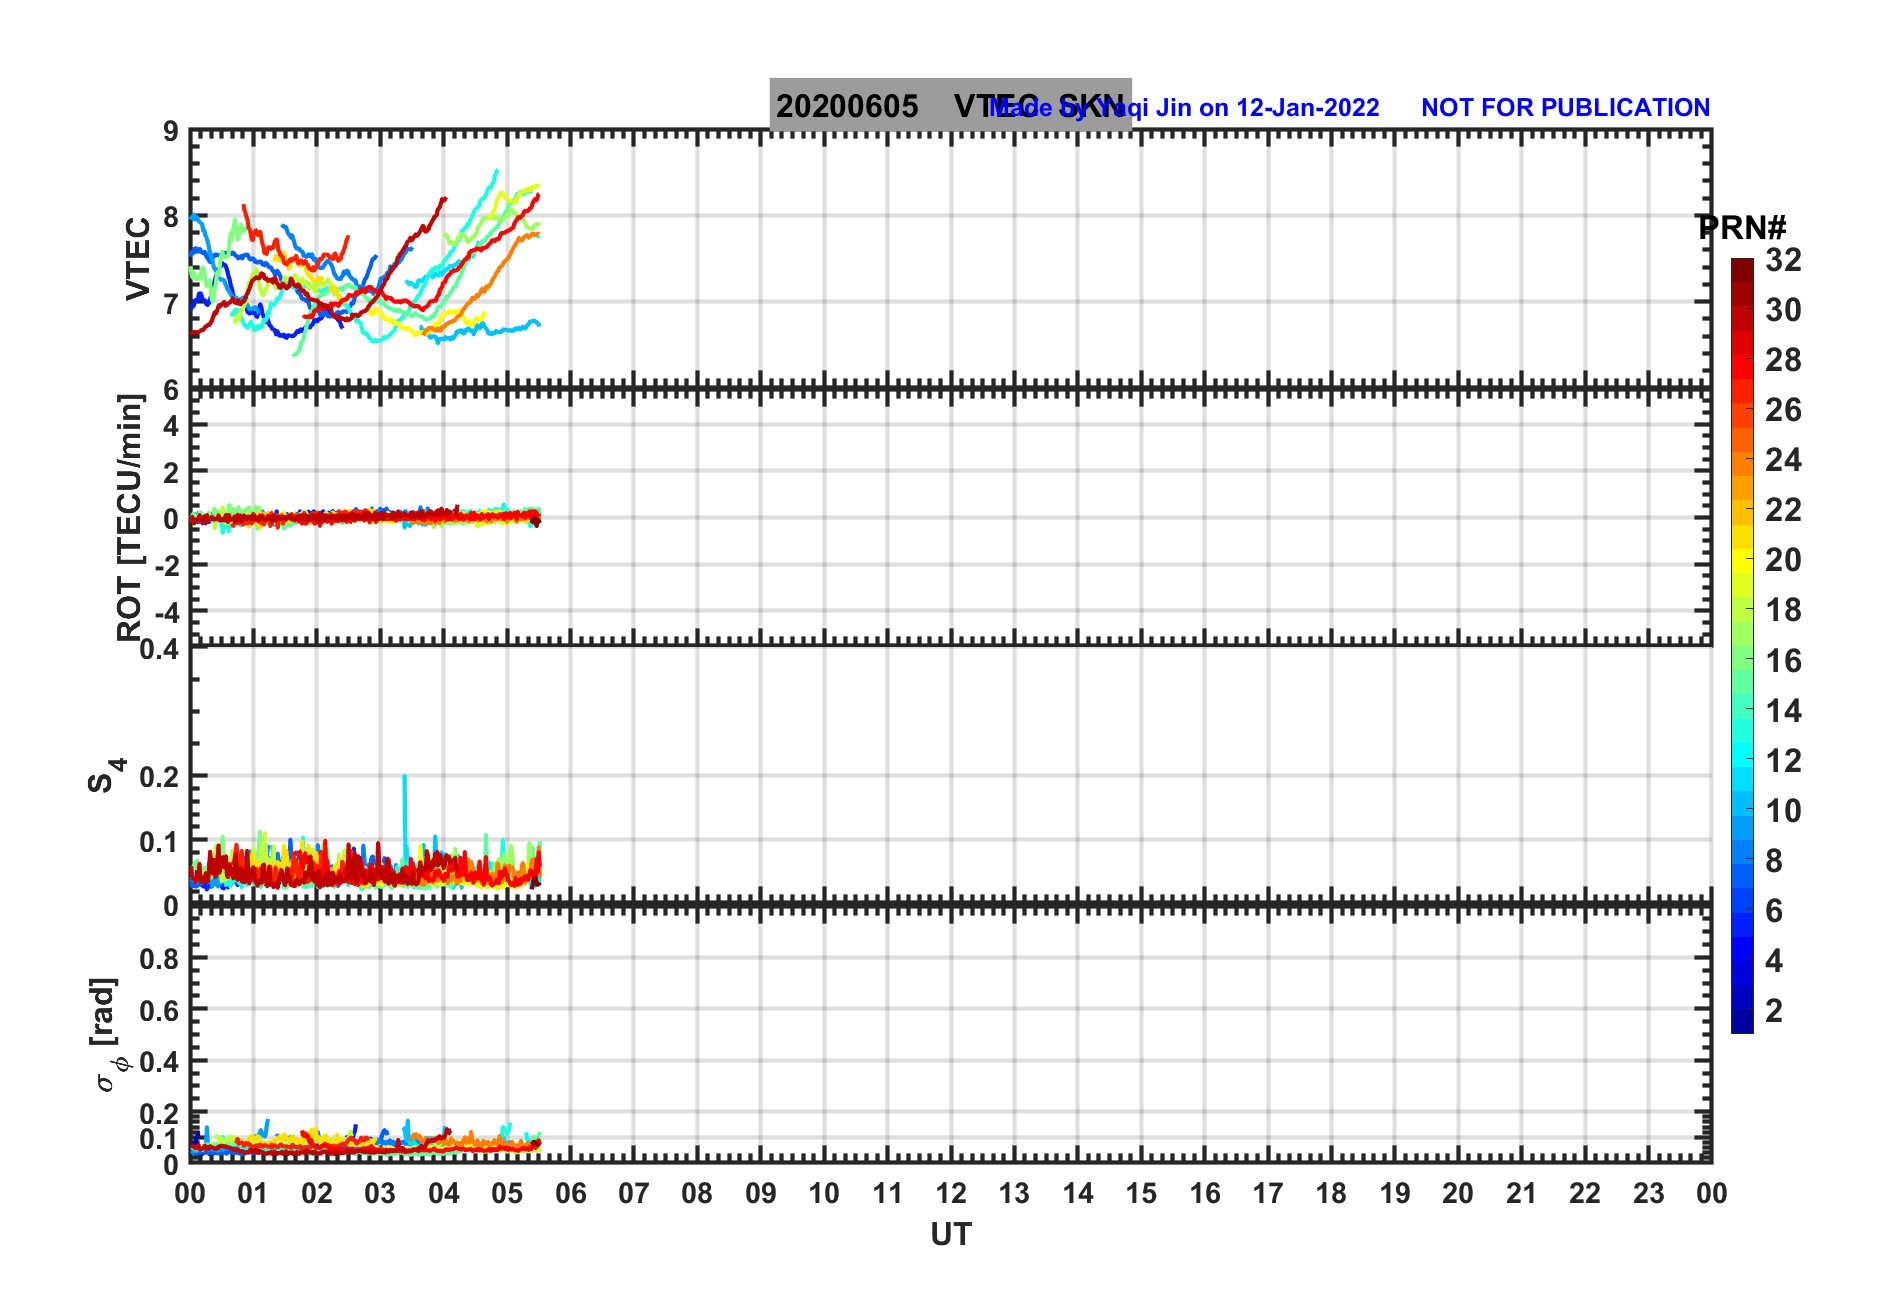Click the "0.8" tick on the sigma-phi axis
Viewport: 1902px width, 1292px height.
[x=161, y=959]
